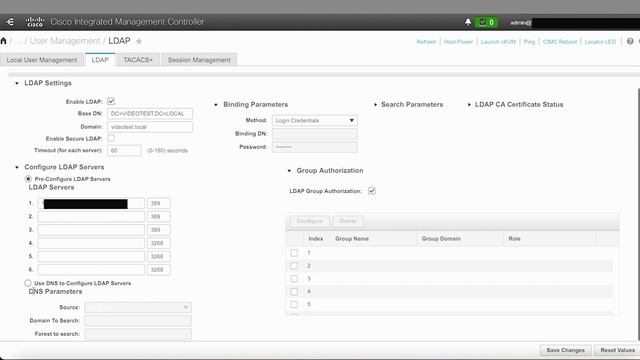Click the binding Password field
This screenshot has width=640, height=360.
point(315,147)
